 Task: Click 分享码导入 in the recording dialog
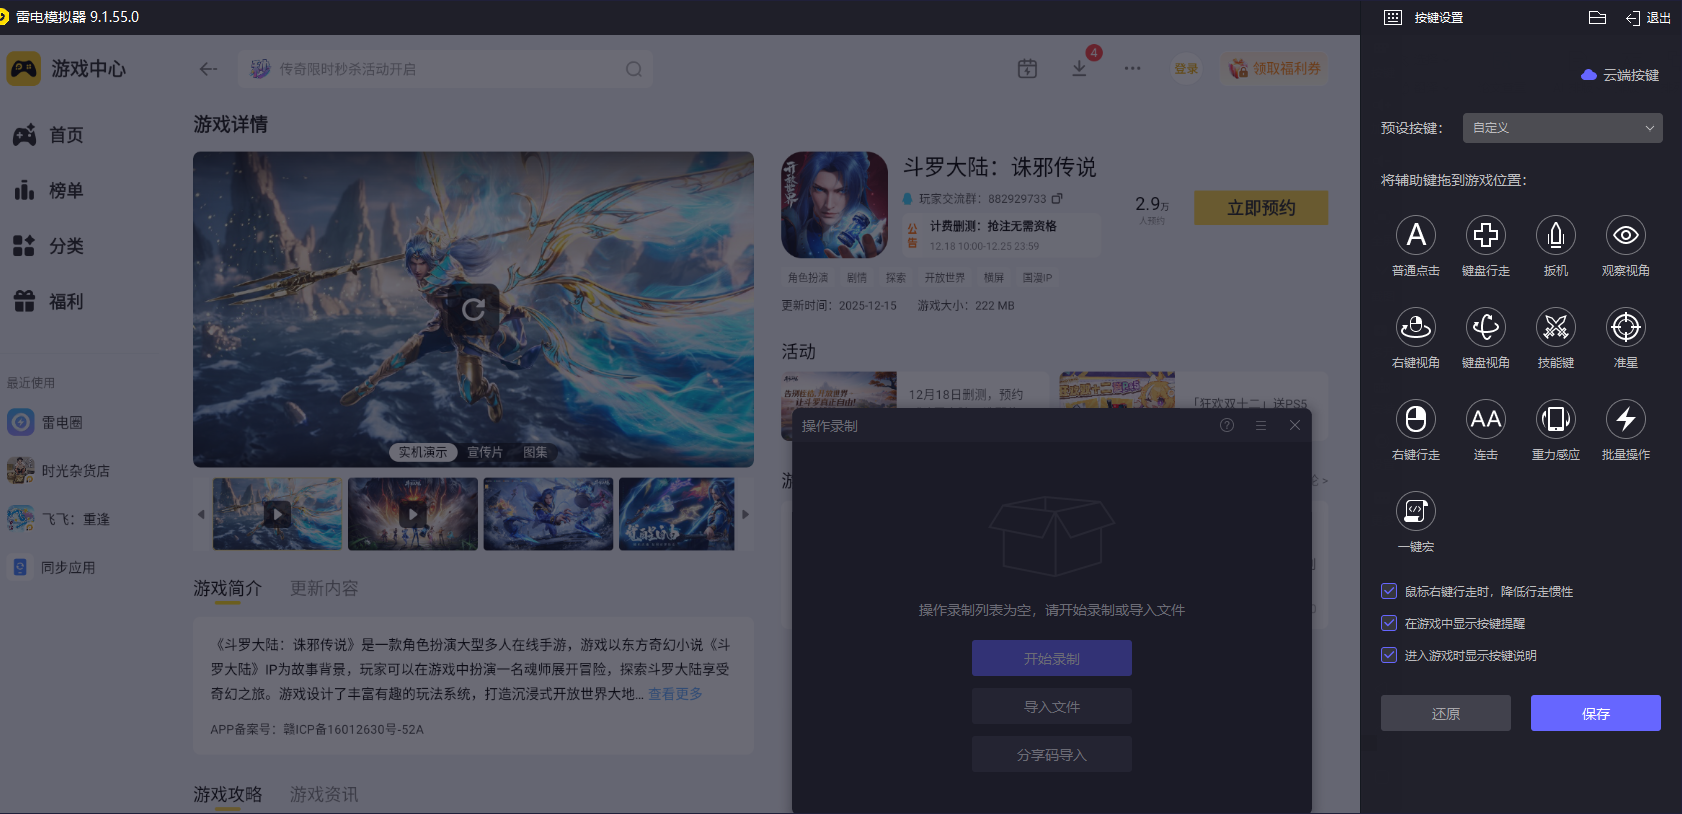point(1052,754)
